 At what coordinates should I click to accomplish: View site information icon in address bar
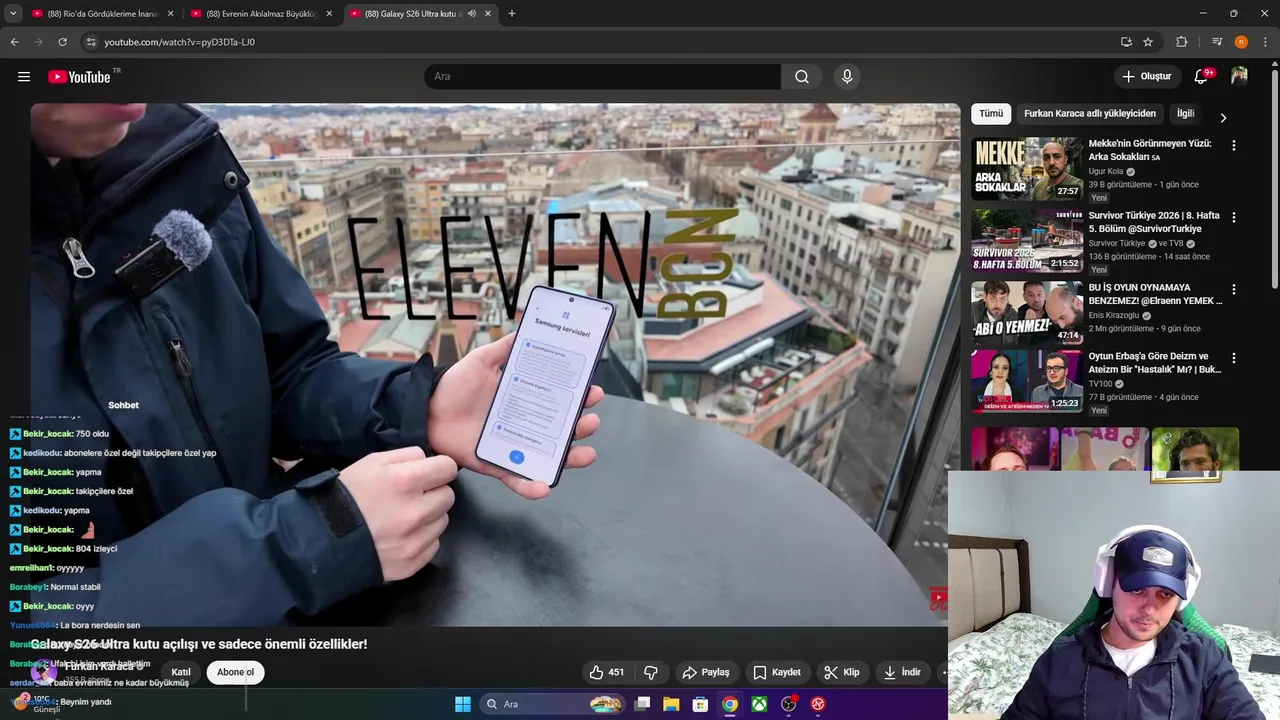91,42
